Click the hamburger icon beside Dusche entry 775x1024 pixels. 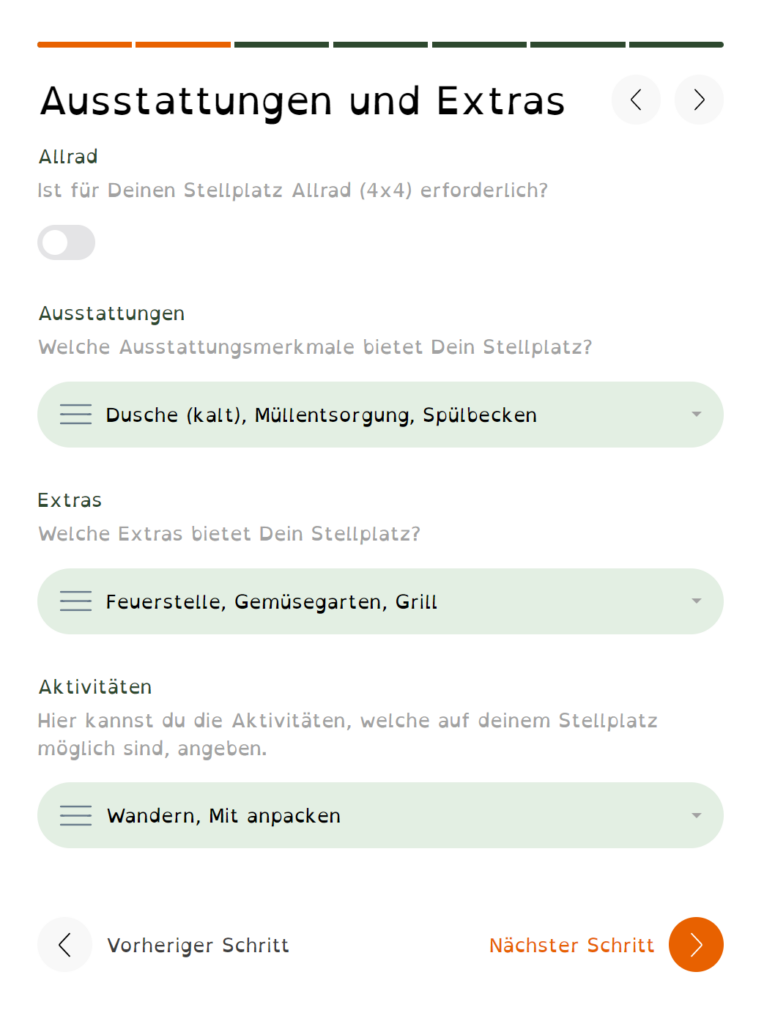pos(76,413)
